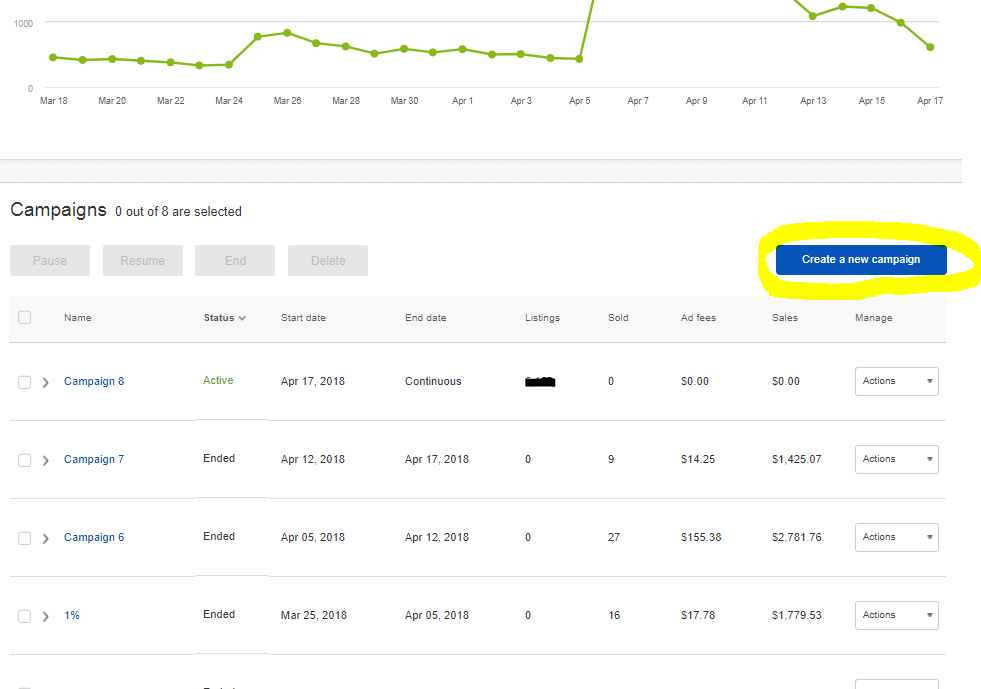Open Actions dropdown for Campaign 8
This screenshot has height=689, width=981.
[x=896, y=381]
